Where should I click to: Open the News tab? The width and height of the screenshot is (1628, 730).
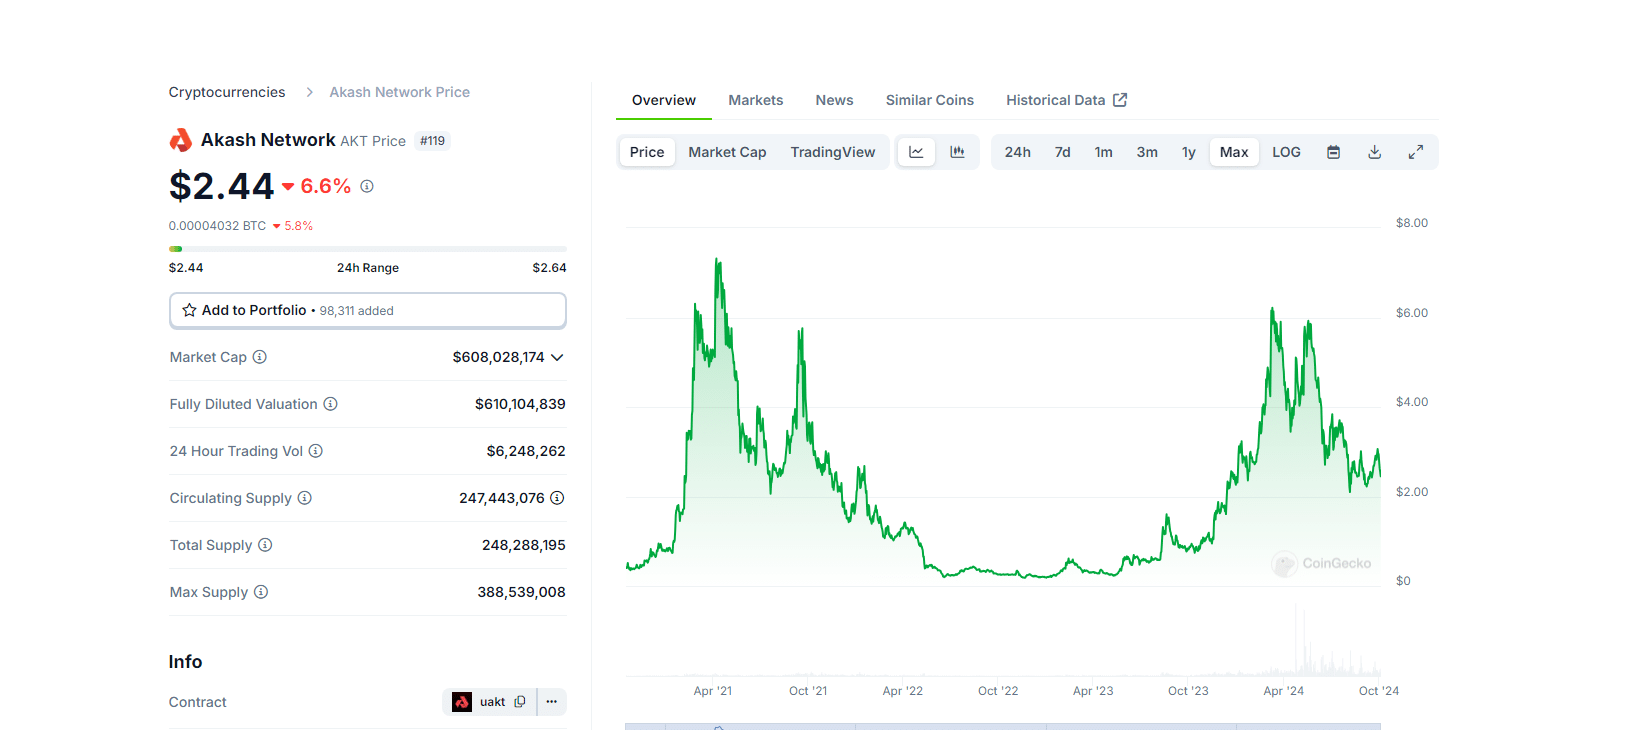(x=834, y=100)
